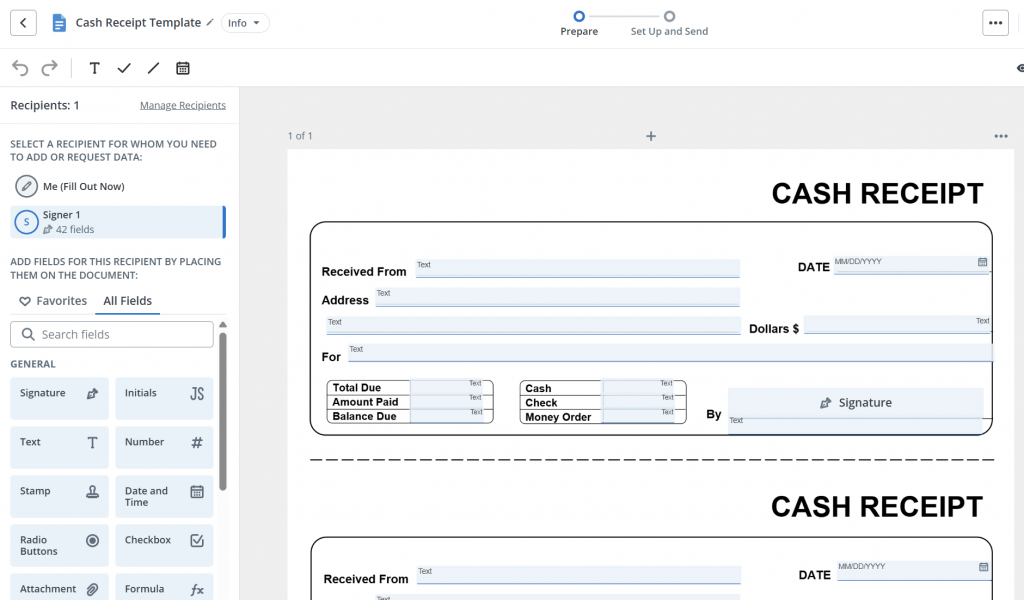Image resolution: width=1024 pixels, height=600 pixels.
Task: Redo the last action
Action: [50, 68]
